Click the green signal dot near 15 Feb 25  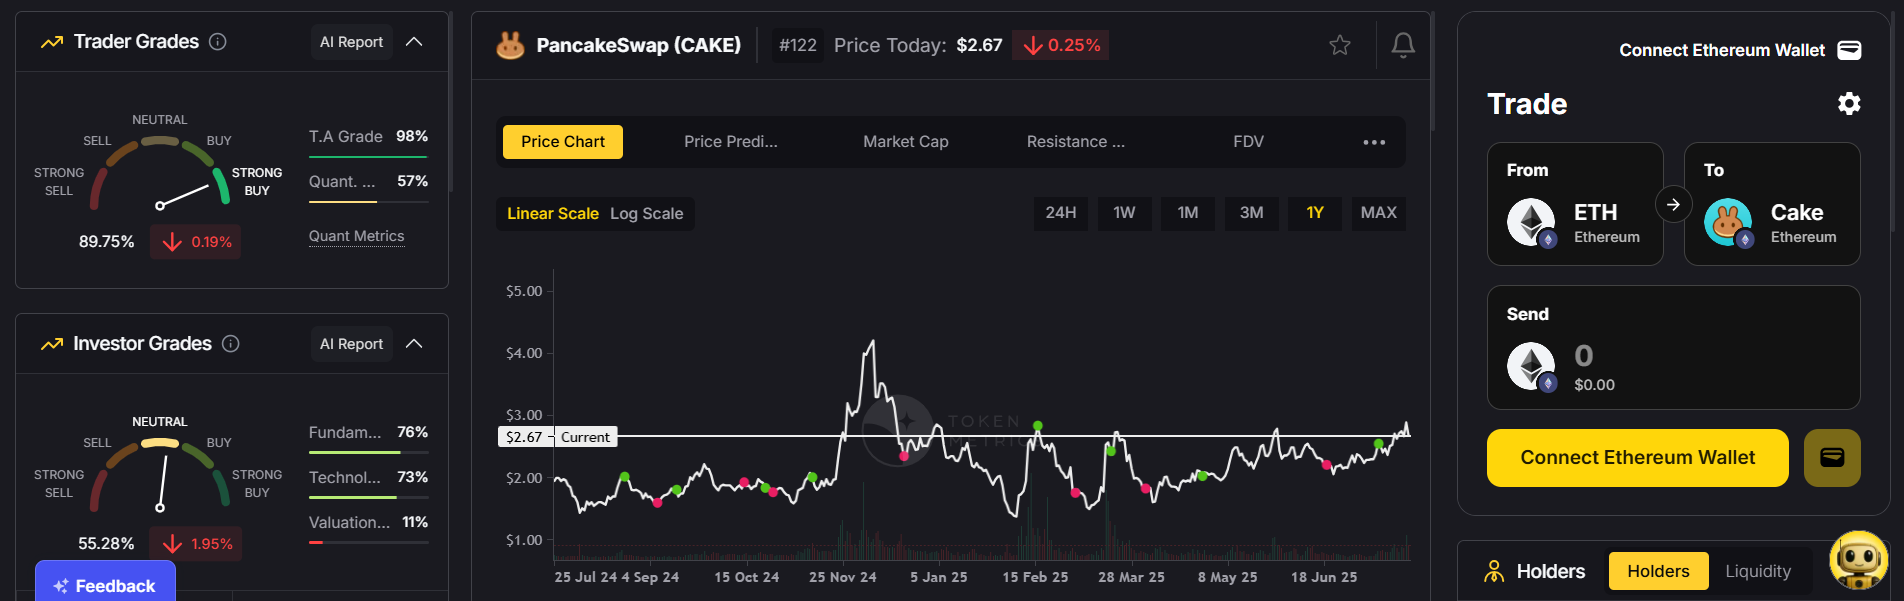1038,426
